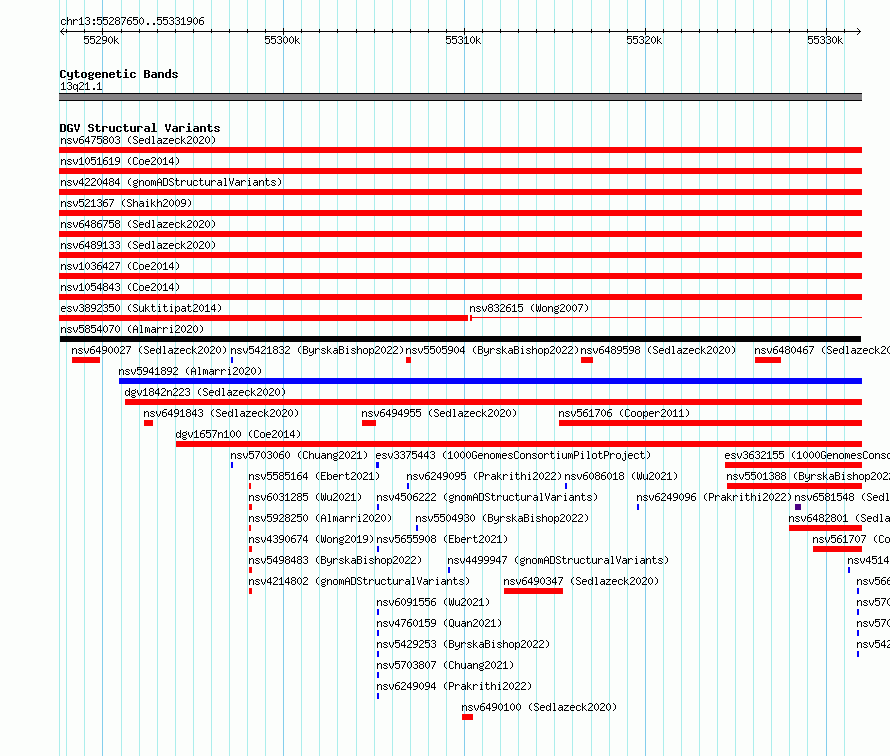Click nsv5504930 (ByrskaBishop2022) label
This screenshot has height=756, width=890.
tap(502, 518)
